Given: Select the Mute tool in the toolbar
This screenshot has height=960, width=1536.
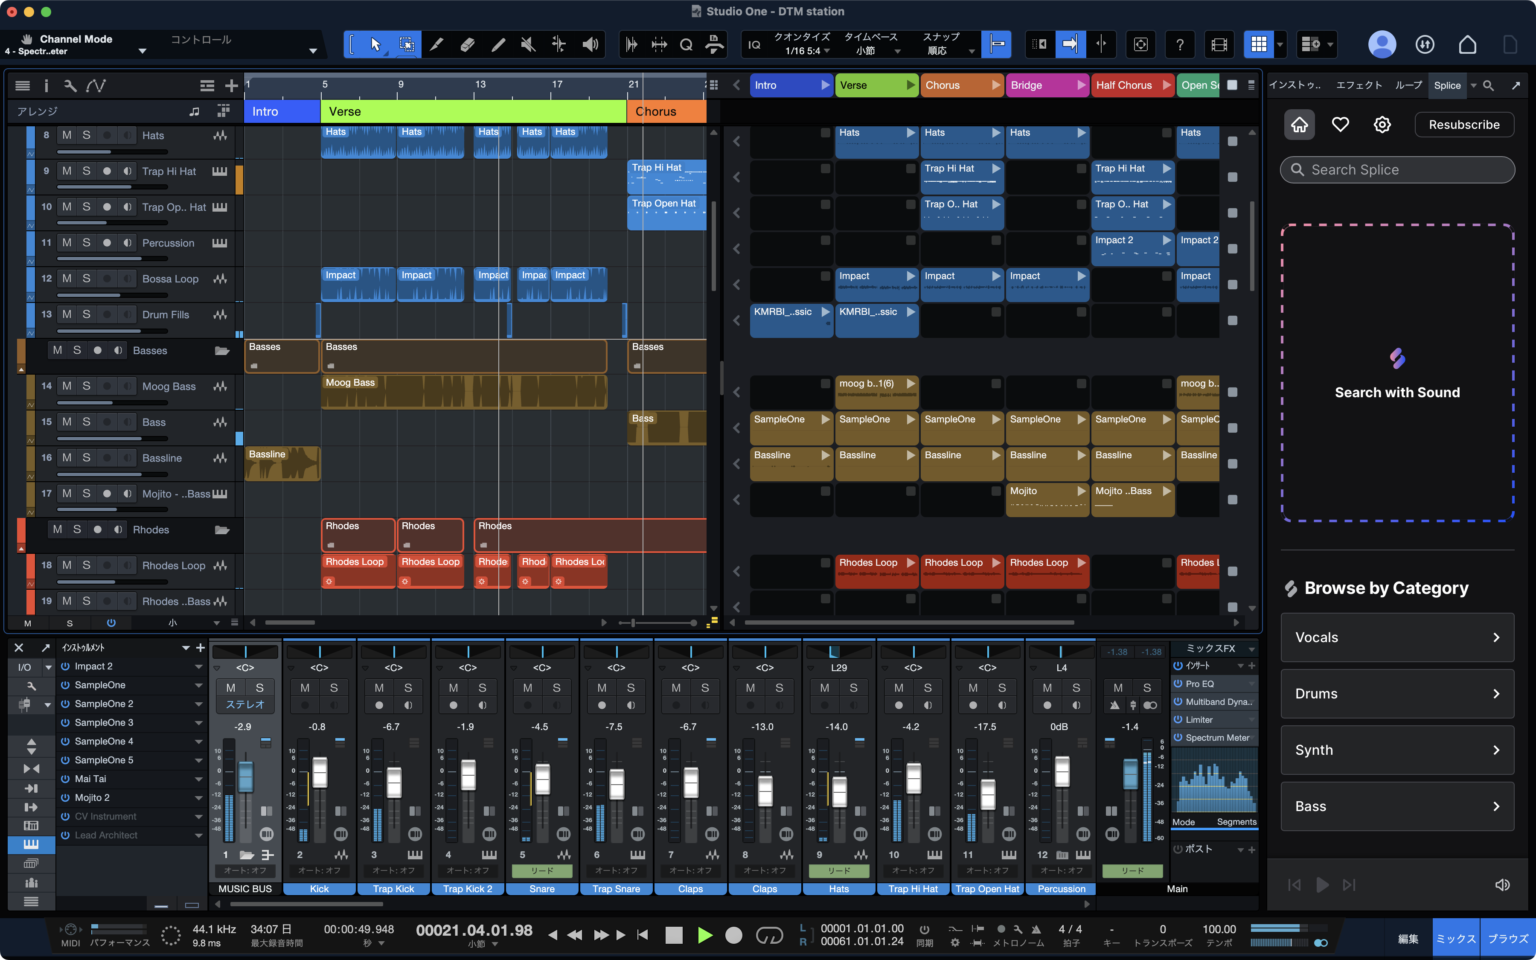Looking at the screenshot, I should pyautogui.click(x=529, y=45).
